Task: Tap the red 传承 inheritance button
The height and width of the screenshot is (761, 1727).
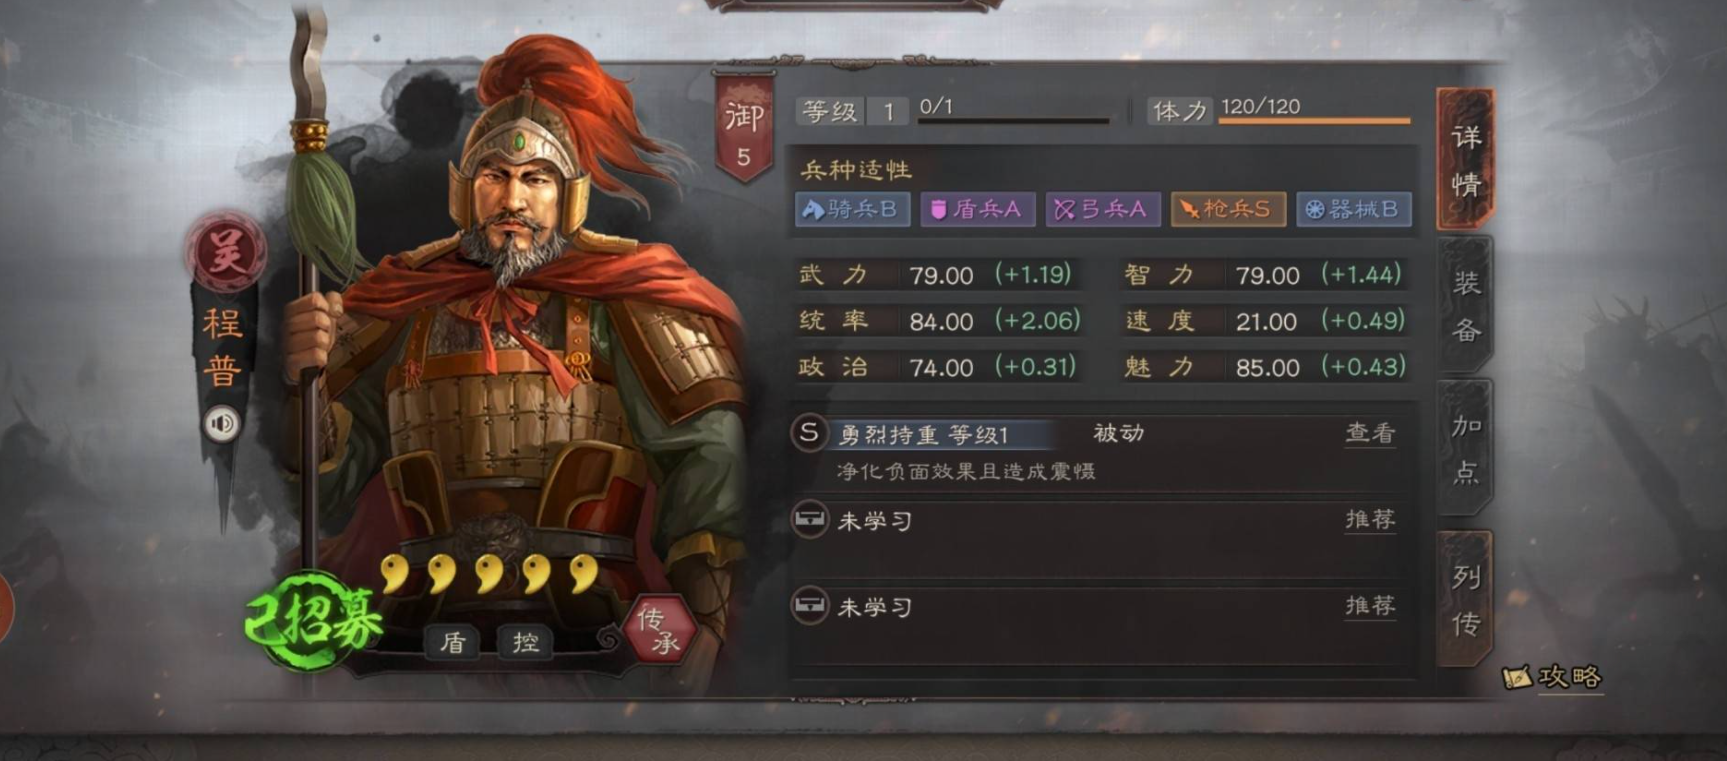Action: (x=659, y=631)
